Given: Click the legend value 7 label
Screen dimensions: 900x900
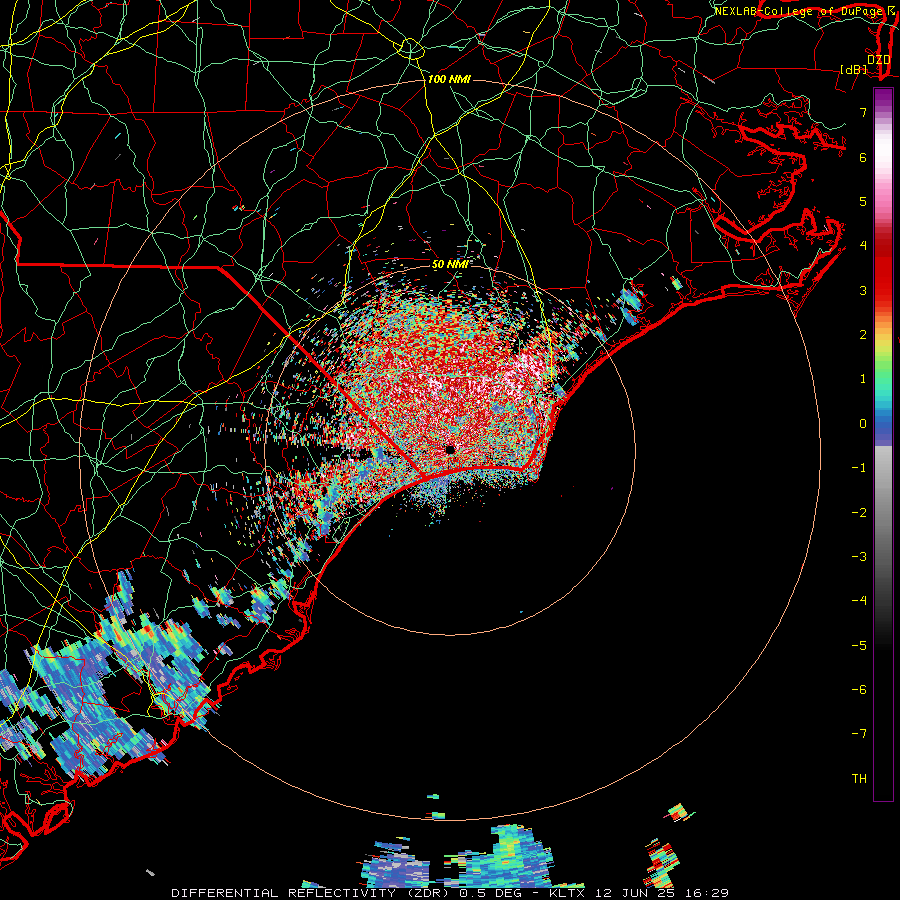Looking at the screenshot, I should pos(863,112).
